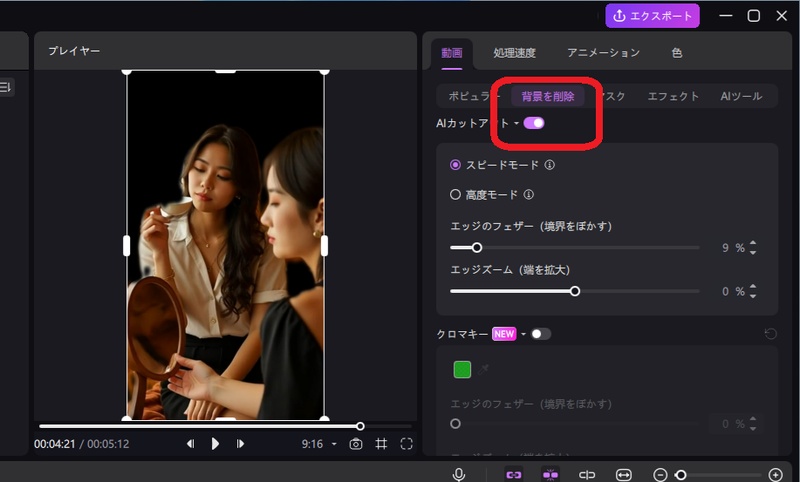Show info for スピードモード
This screenshot has height=482, width=800.
(549, 165)
